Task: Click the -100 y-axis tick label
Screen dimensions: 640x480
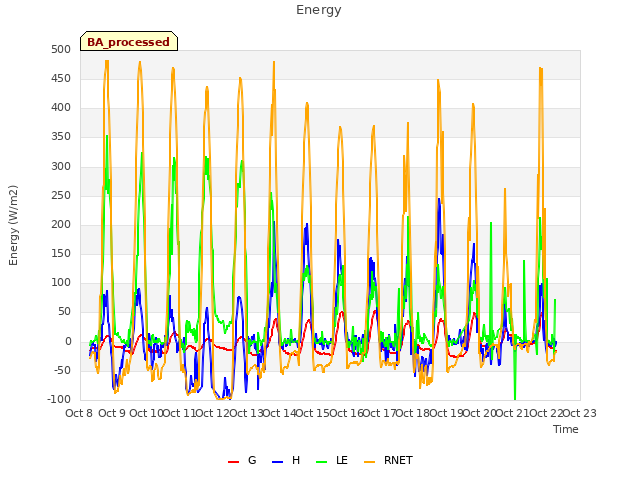Action: [x=59, y=399]
